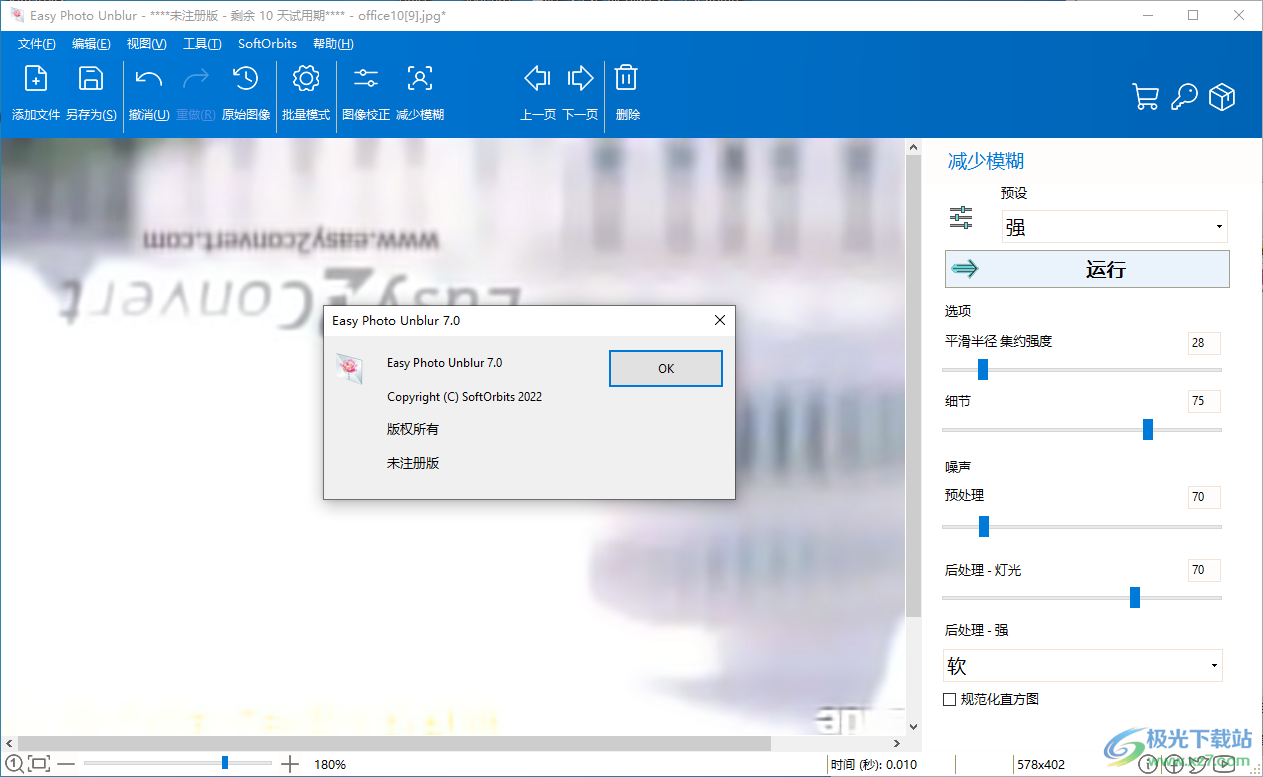Open the 工具(T) menu
This screenshot has height=777, width=1263.
(x=202, y=44)
